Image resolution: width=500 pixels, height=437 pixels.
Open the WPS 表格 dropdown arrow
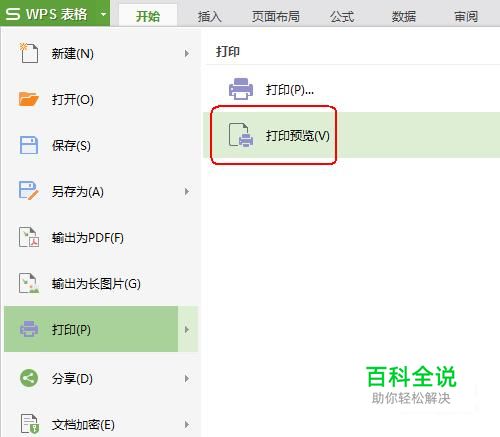103,14
